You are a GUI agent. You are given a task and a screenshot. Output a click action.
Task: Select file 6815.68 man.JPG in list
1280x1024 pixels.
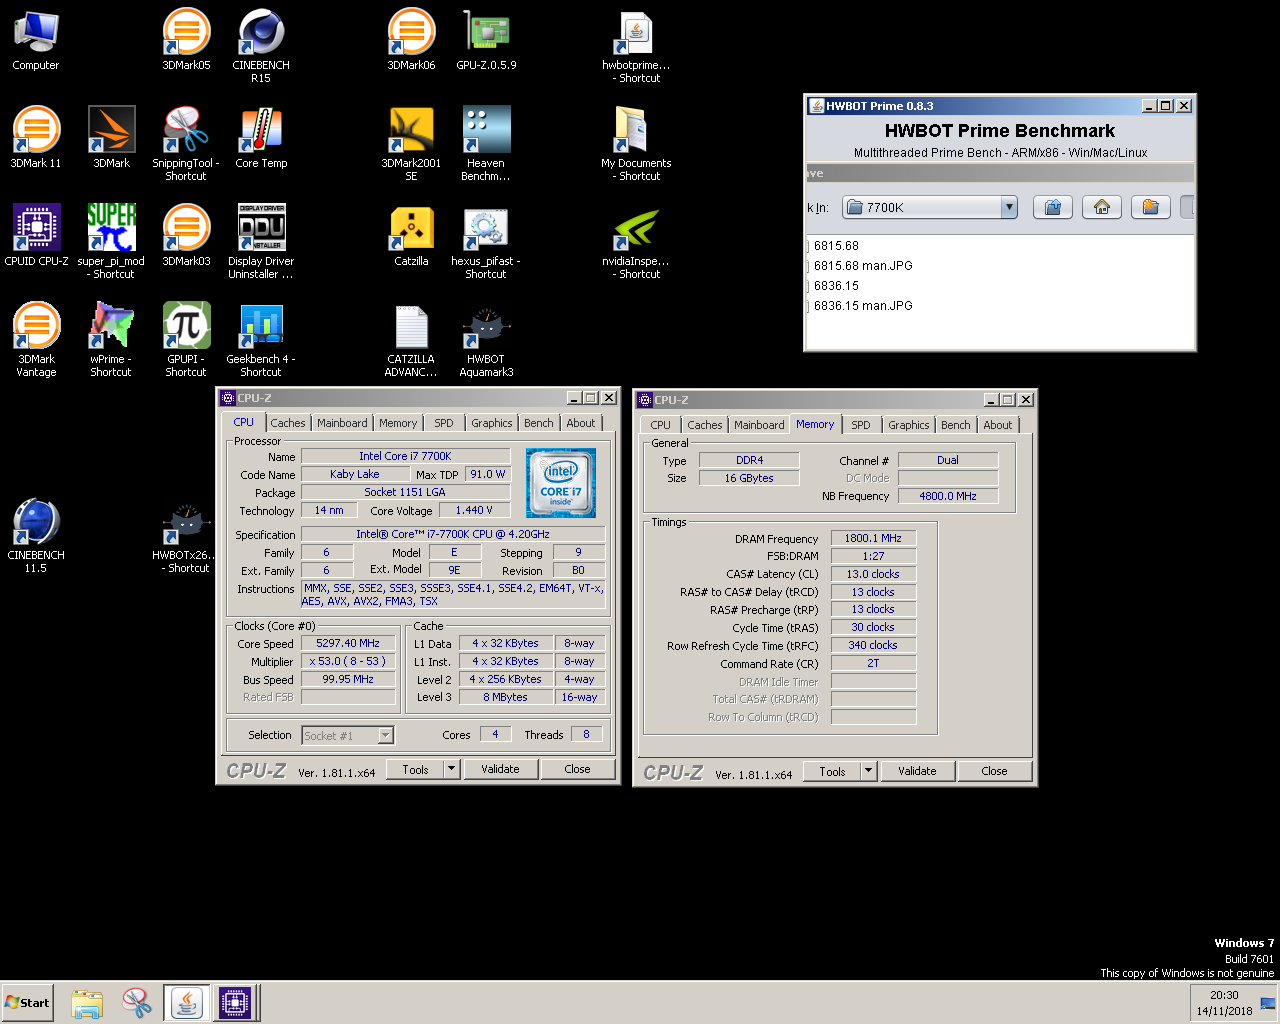tap(862, 266)
